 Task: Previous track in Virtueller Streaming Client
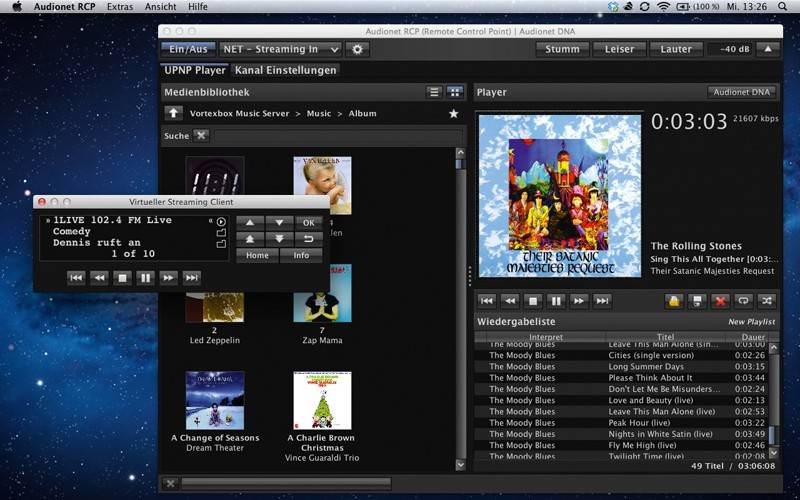click(76, 278)
